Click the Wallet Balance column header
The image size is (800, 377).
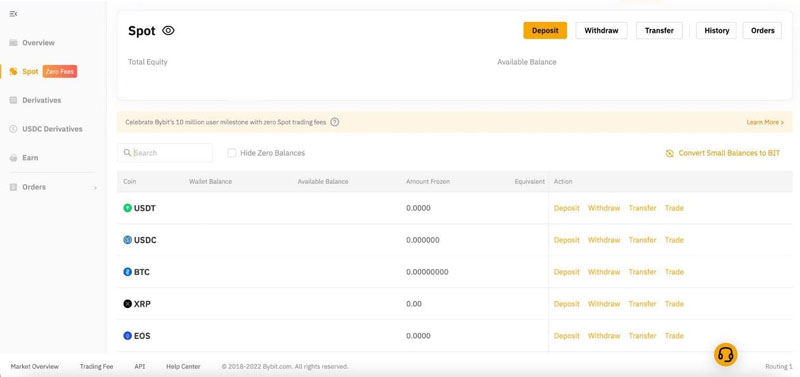pos(210,182)
